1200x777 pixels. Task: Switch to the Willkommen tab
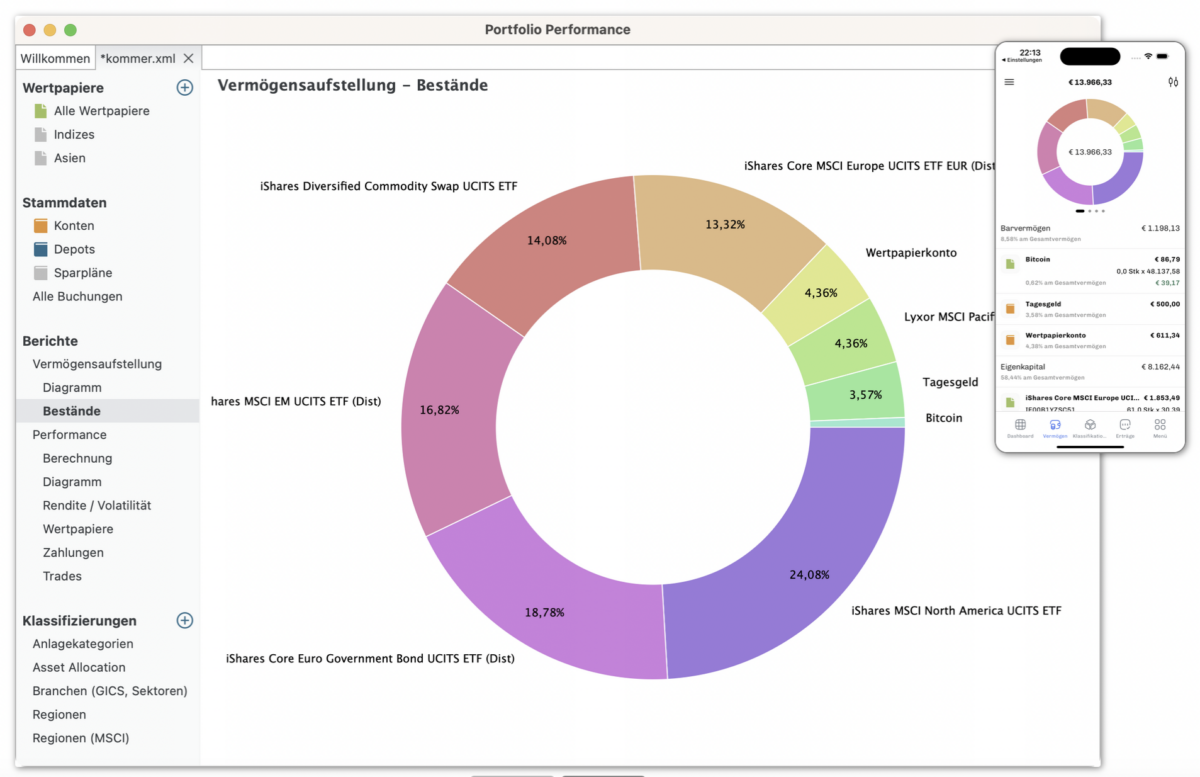(x=55, y=57)
